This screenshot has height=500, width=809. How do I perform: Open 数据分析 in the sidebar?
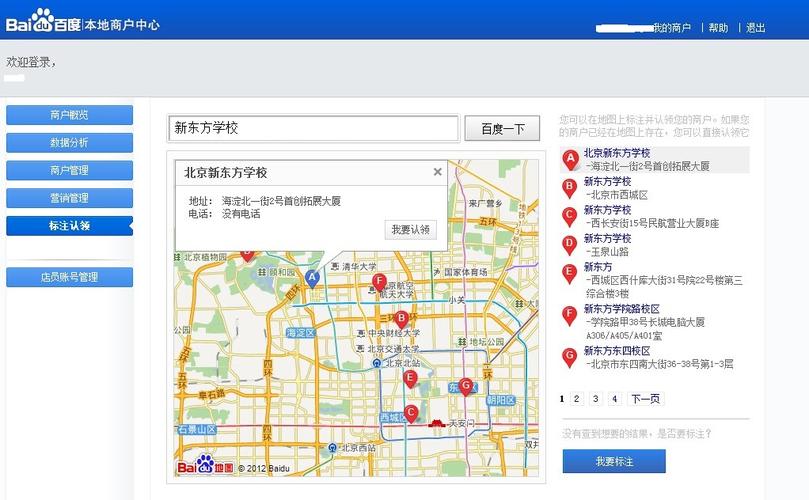point(69,143)
